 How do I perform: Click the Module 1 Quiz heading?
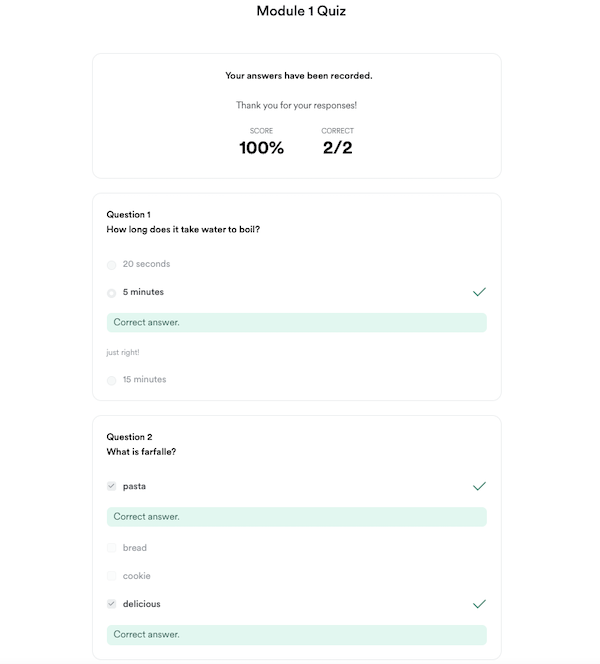pos(301,11)
